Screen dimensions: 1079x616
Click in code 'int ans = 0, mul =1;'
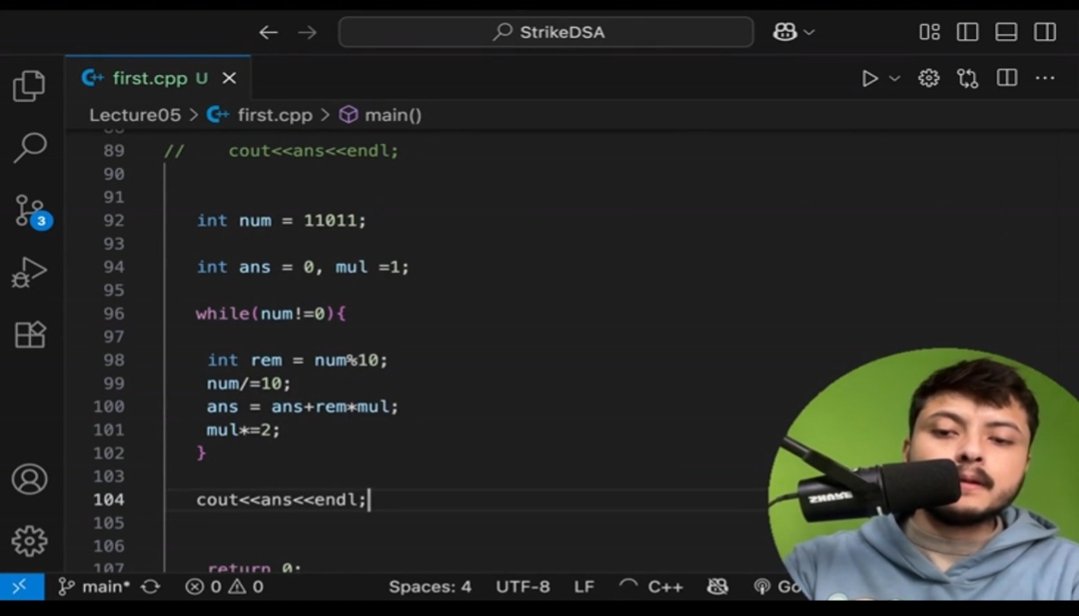point(303,267)
